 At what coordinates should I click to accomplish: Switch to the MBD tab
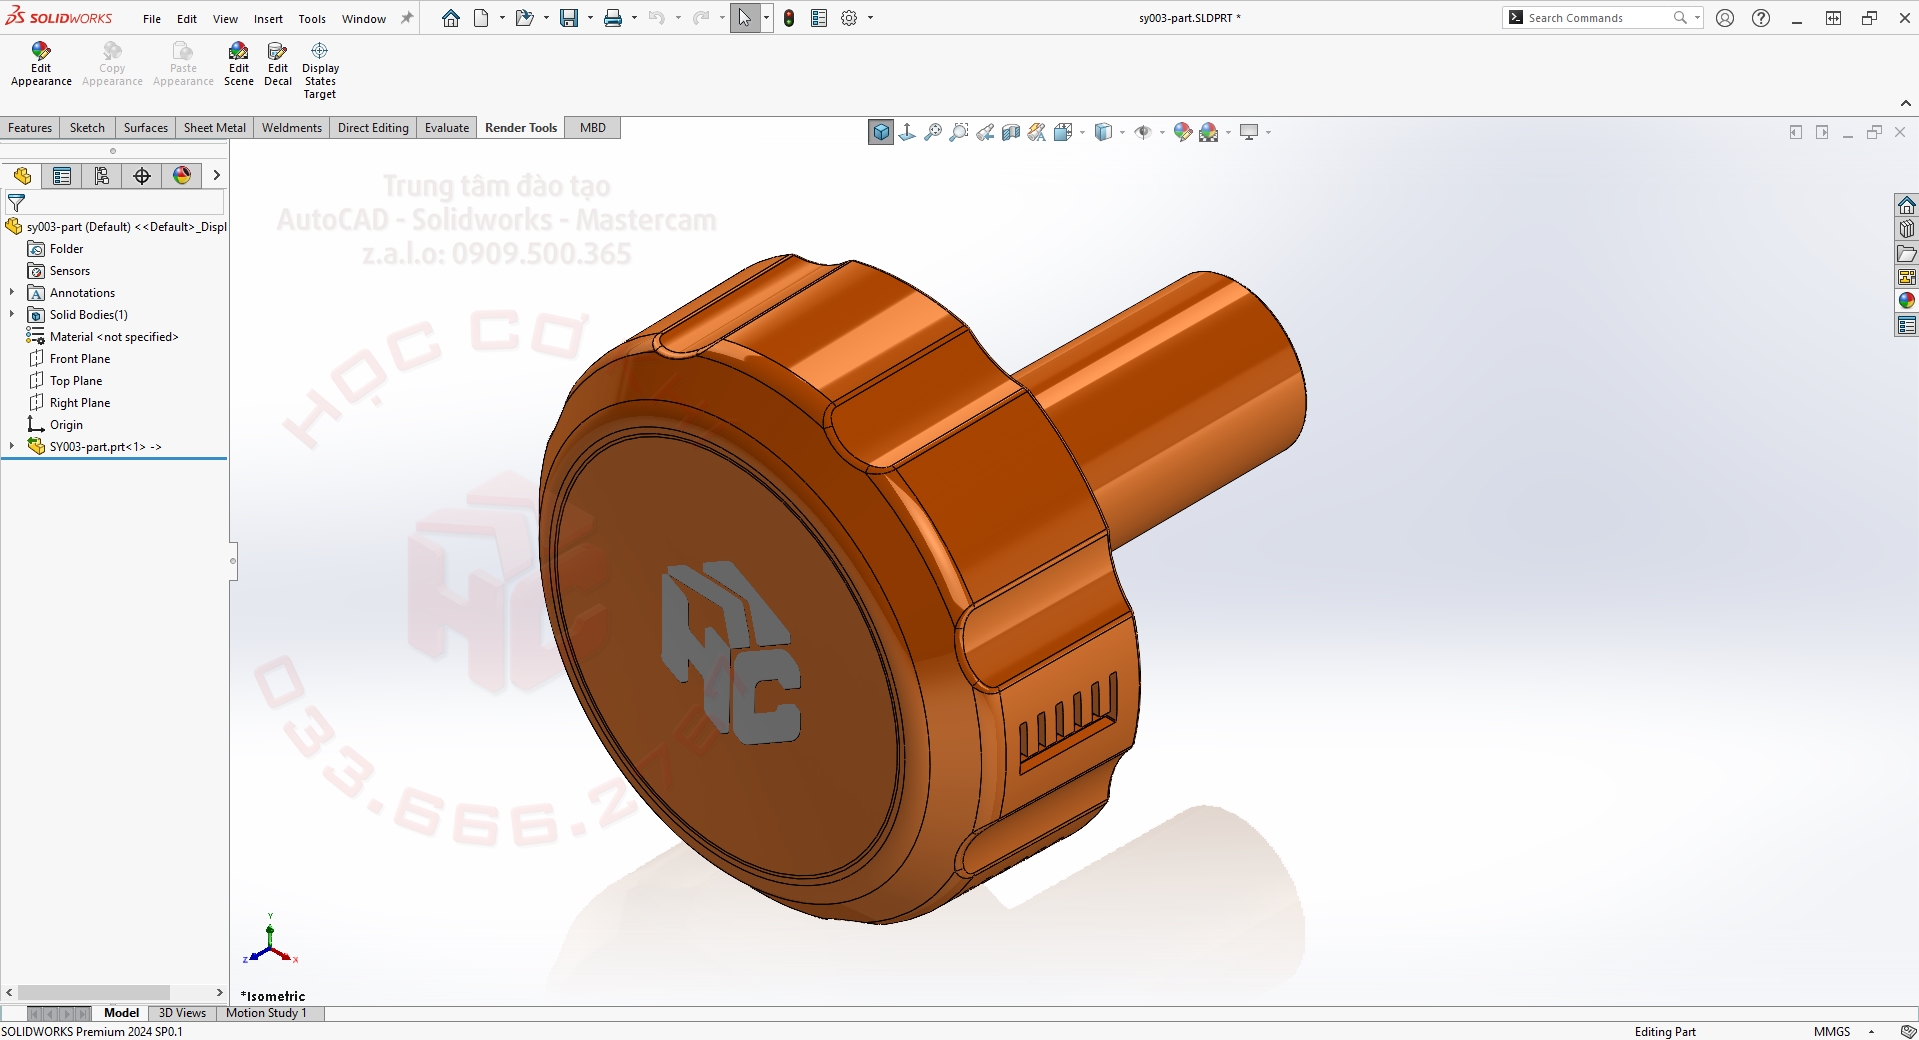click(593, 128)
